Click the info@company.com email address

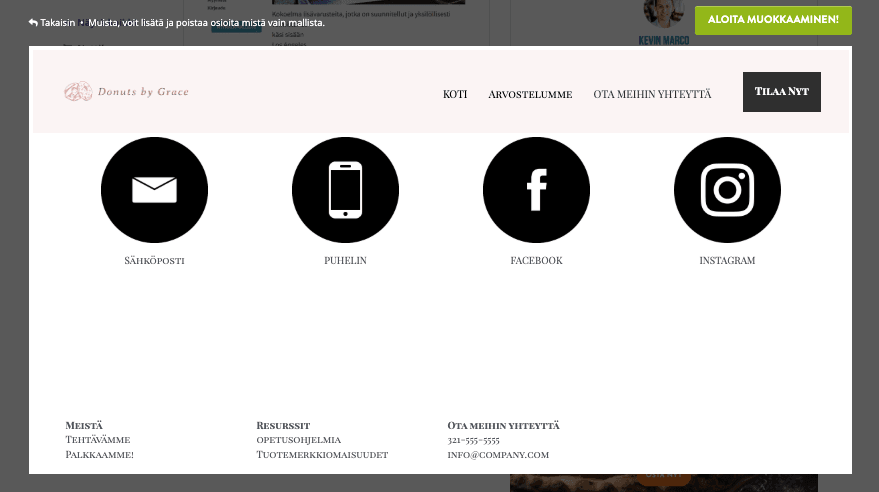pyautogui.click(x=498, y=454)
